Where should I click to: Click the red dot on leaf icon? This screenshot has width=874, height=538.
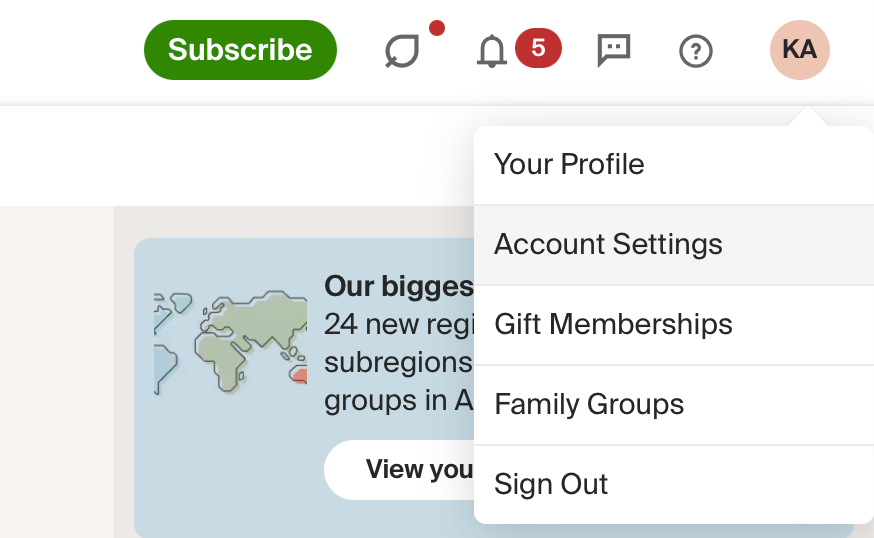tap(437, 28)
